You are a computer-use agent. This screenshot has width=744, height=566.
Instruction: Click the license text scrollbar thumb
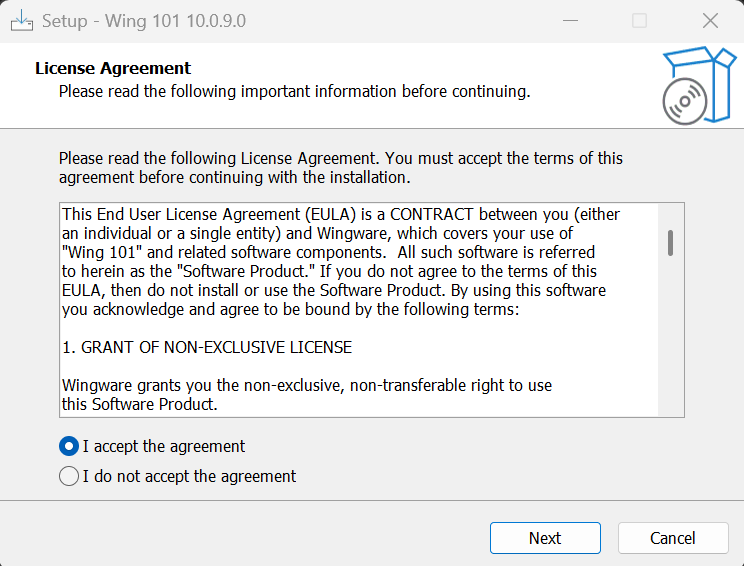pyautogui.click(x=670, y=243)
